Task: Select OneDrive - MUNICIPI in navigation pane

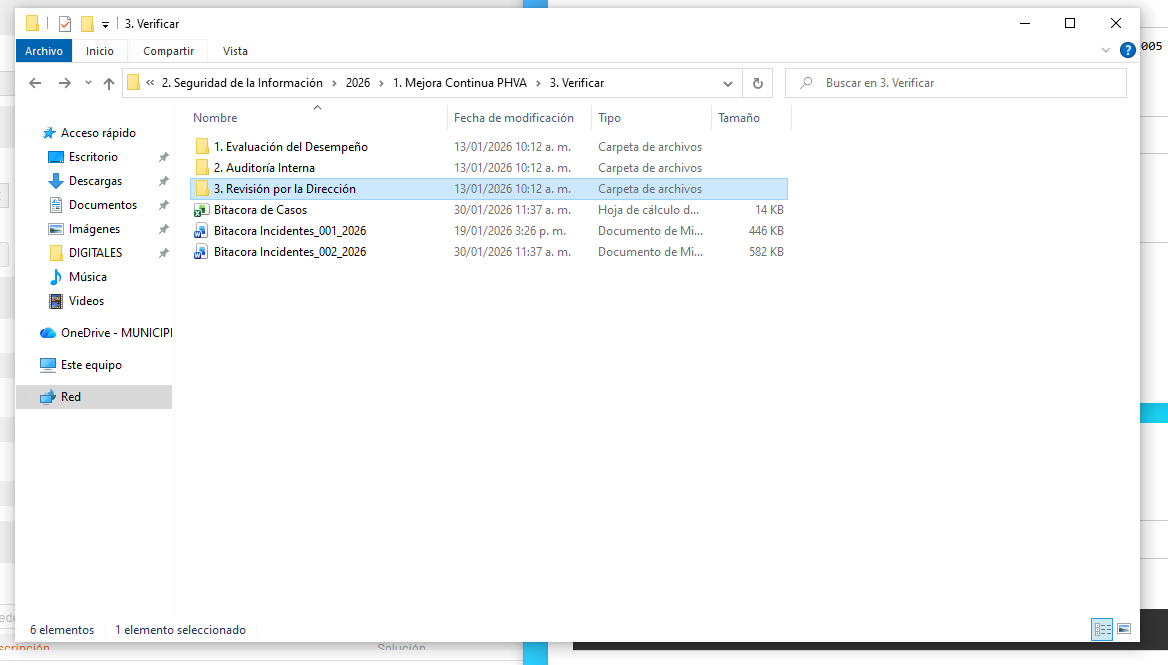Action: (x=105, y=333)
